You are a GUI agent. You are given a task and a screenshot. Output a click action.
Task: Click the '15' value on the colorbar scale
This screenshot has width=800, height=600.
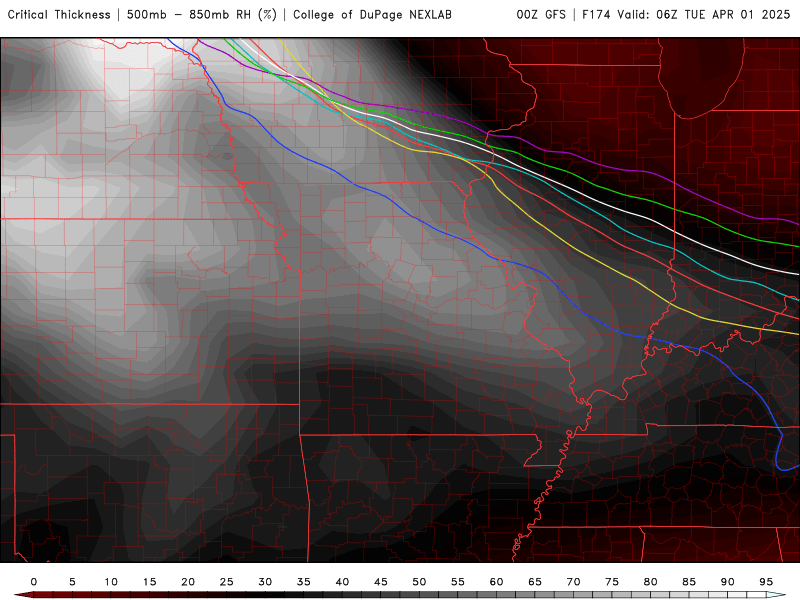pos(149,582)
